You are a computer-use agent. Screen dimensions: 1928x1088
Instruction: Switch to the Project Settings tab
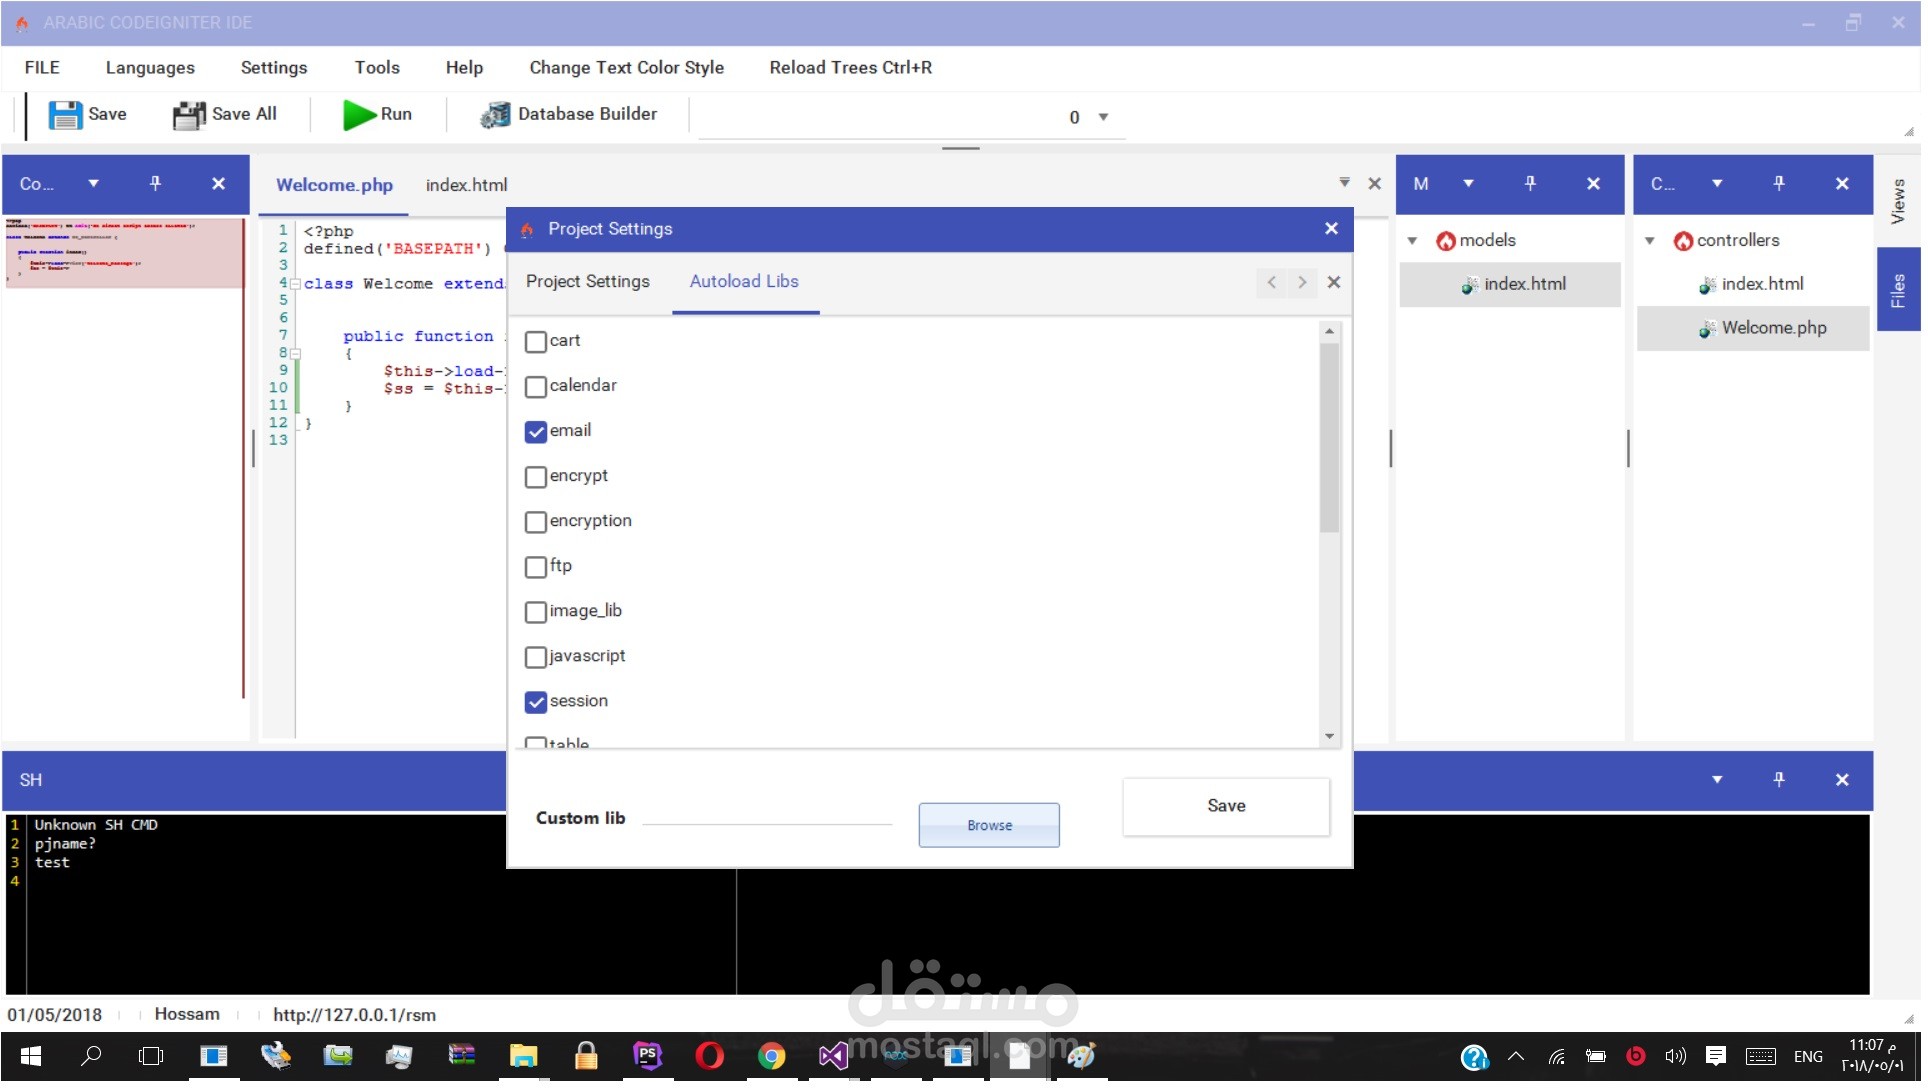[x=588, y=282]
